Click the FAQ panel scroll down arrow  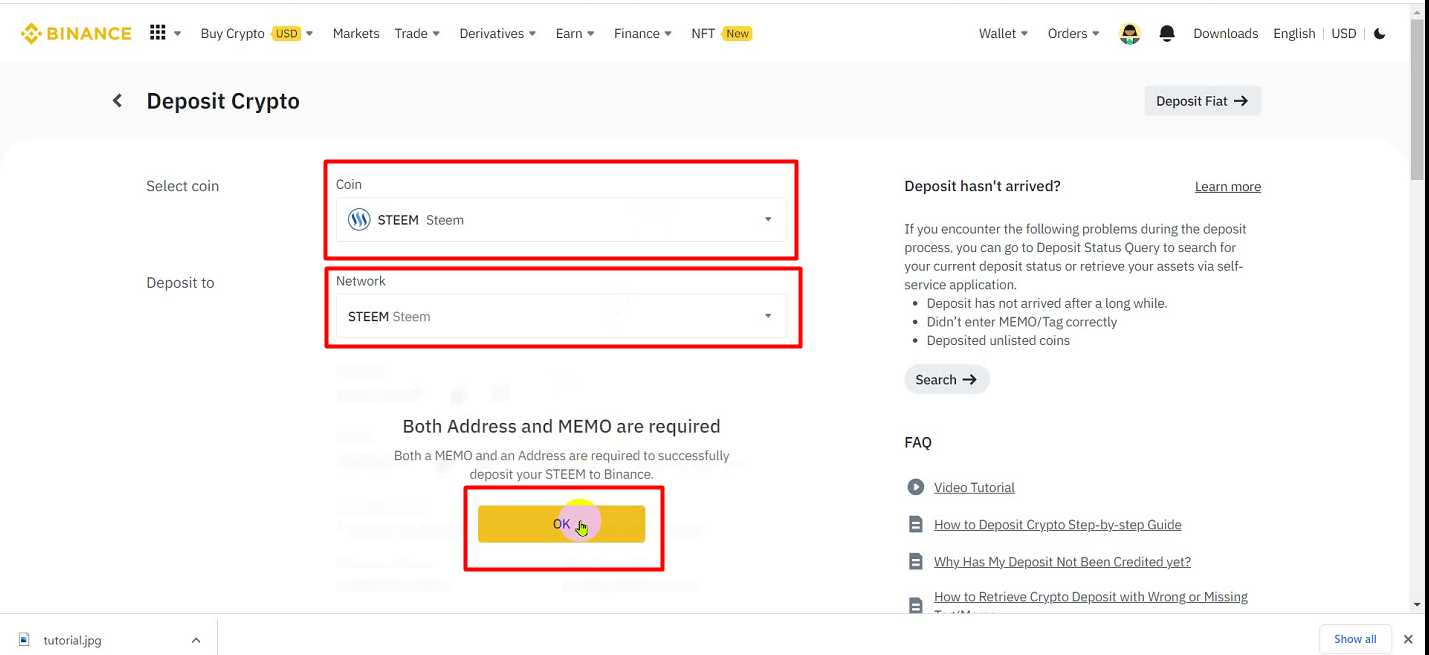[1415, 605]
